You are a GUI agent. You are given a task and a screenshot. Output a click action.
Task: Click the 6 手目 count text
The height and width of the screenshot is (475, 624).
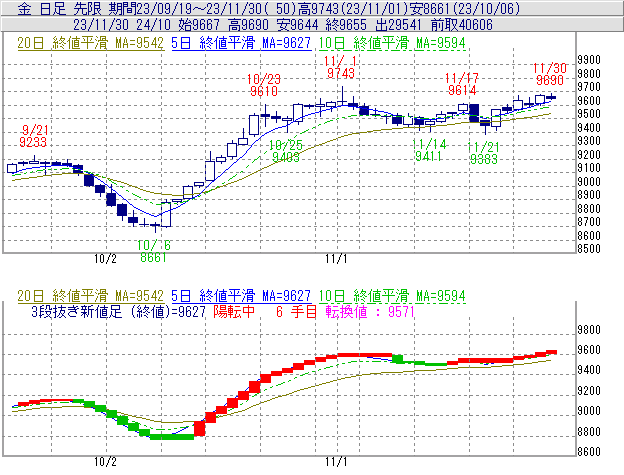coord(296,311)
